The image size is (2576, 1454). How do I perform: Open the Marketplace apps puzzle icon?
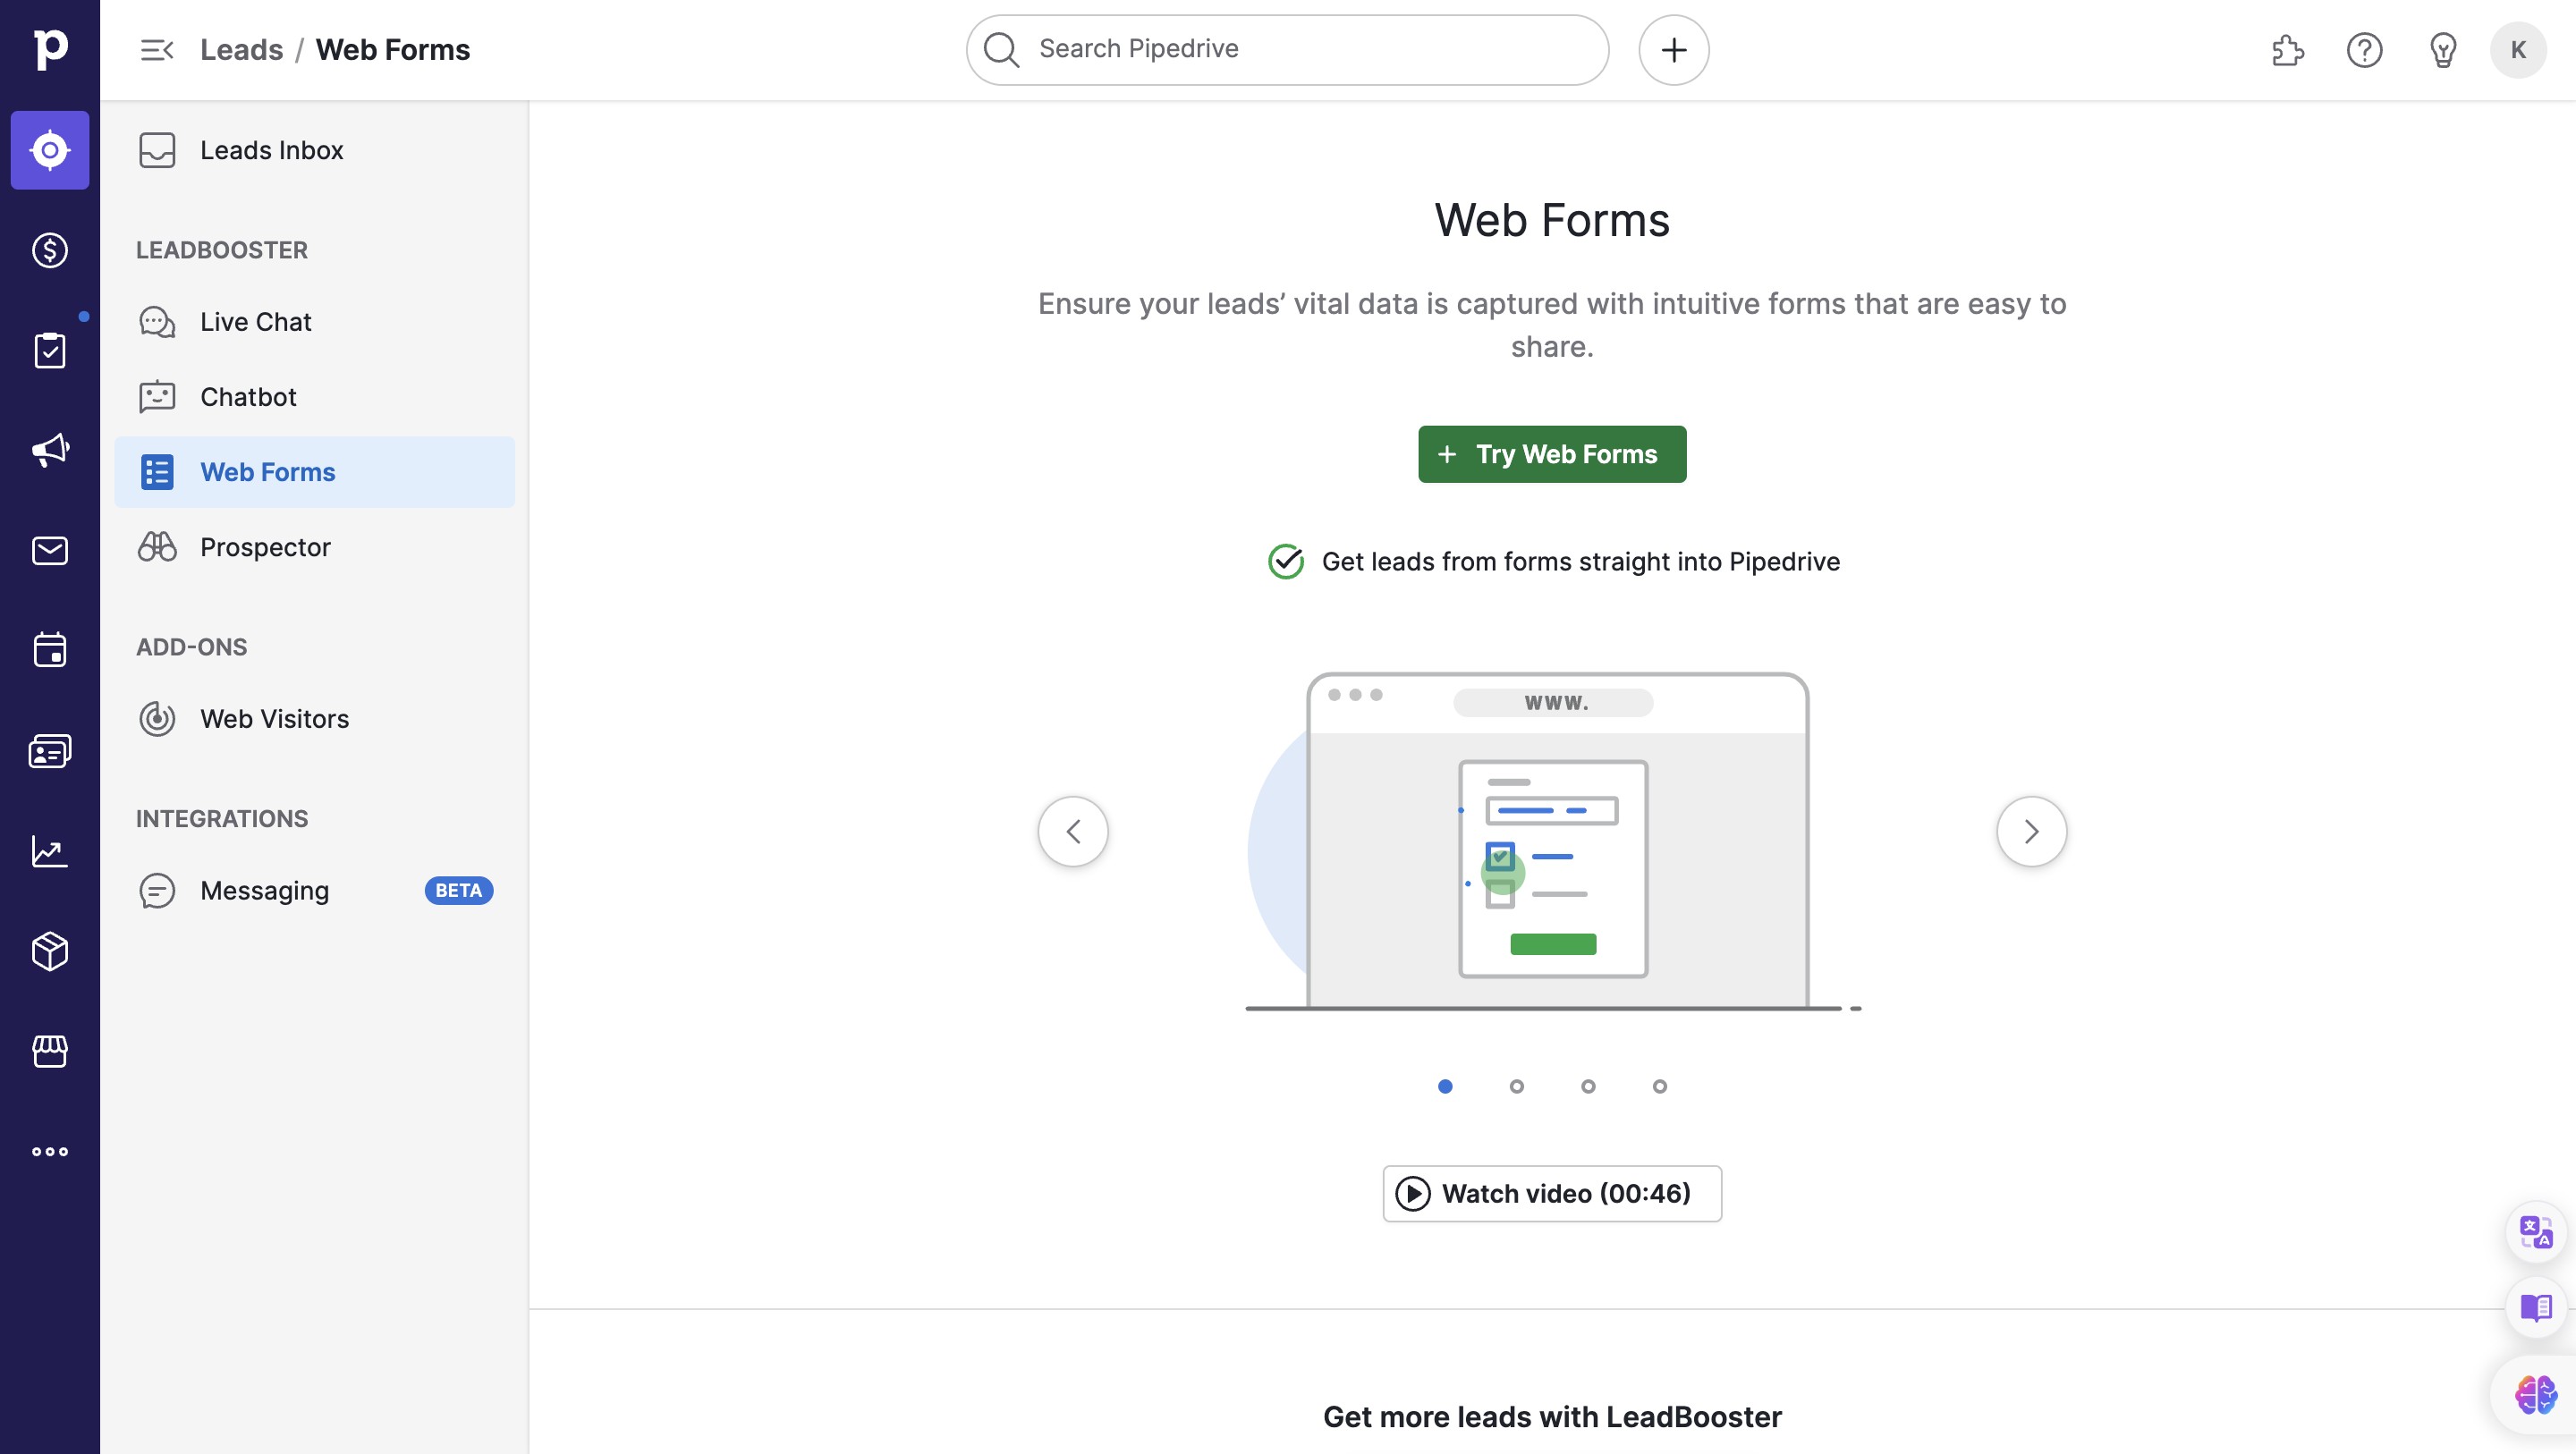pos(2287,50)
